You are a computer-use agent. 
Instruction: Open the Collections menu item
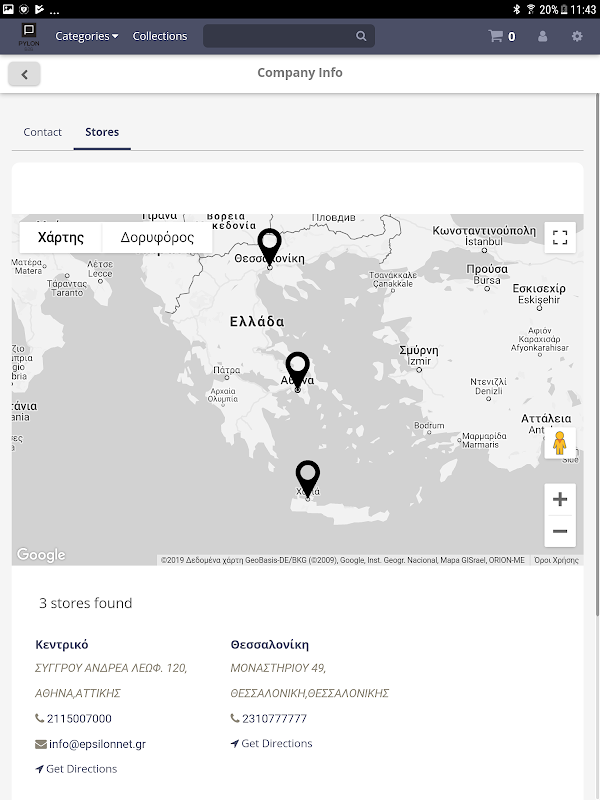click(160, 36)
